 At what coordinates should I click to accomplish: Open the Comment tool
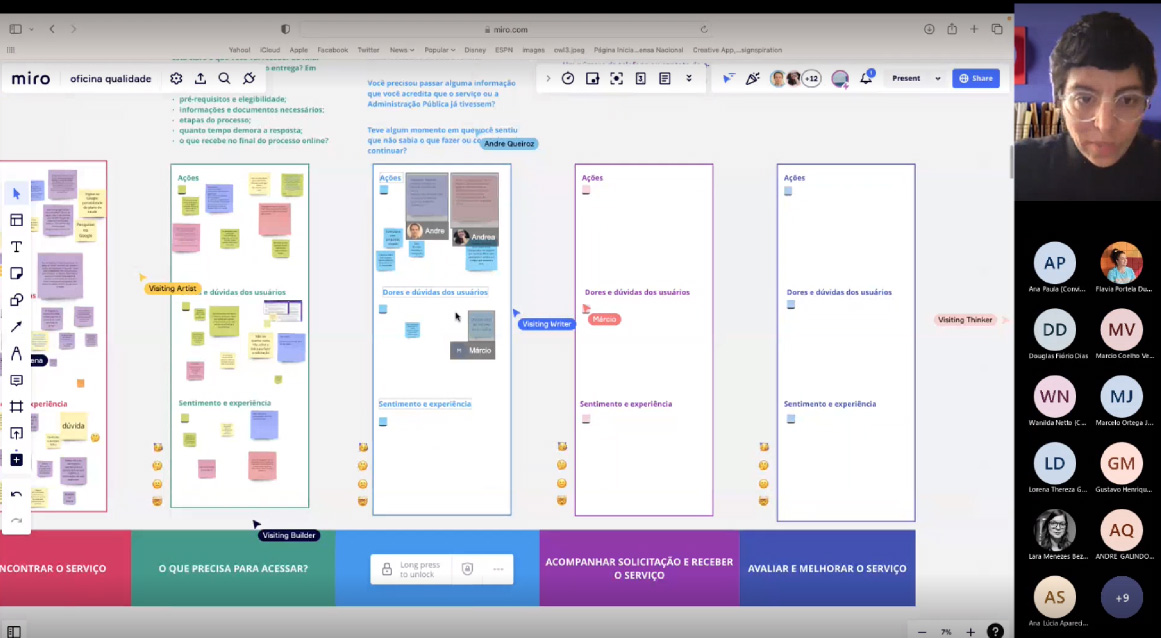[x=16, y=381]
